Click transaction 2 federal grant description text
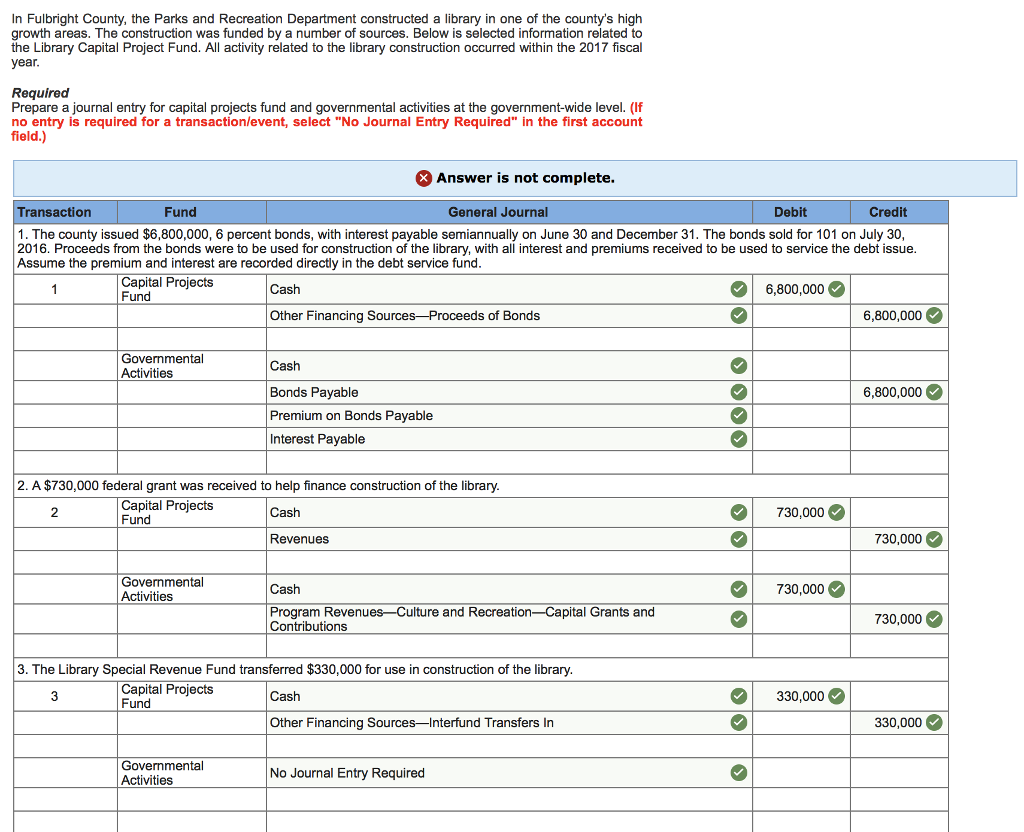This screenshot has height=832, width=1024. [x=258, y=486]
